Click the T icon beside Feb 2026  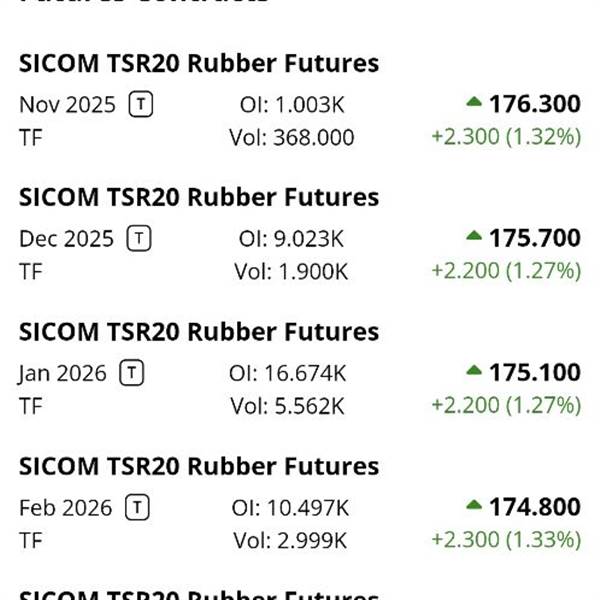click(137, 507)
